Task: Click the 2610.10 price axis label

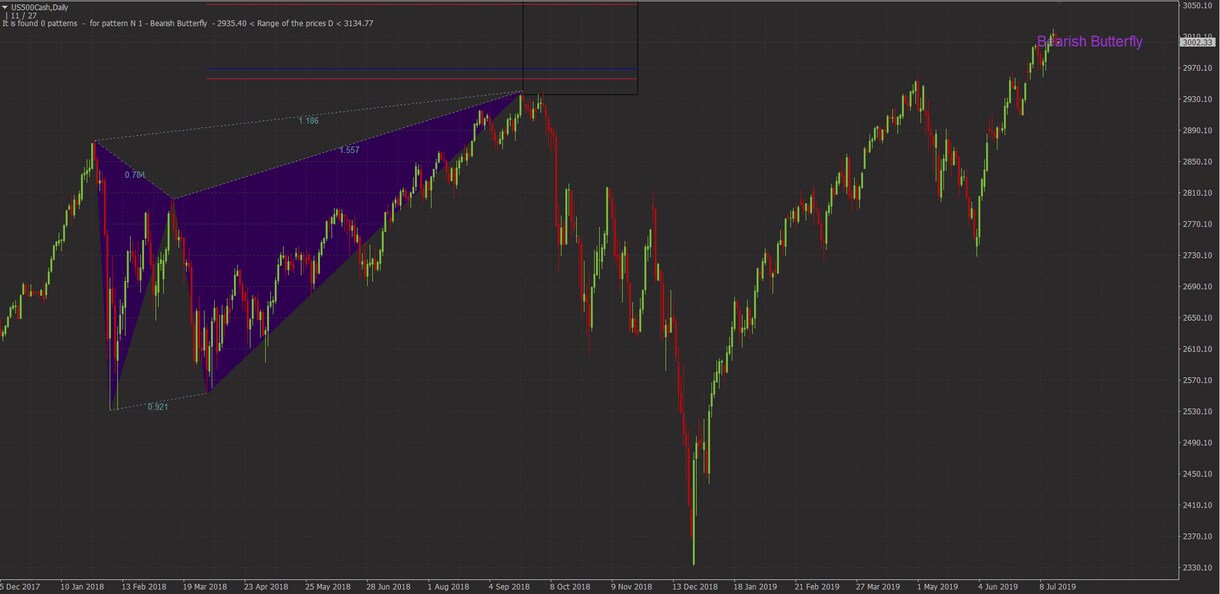Action: tap(1197, 349)
